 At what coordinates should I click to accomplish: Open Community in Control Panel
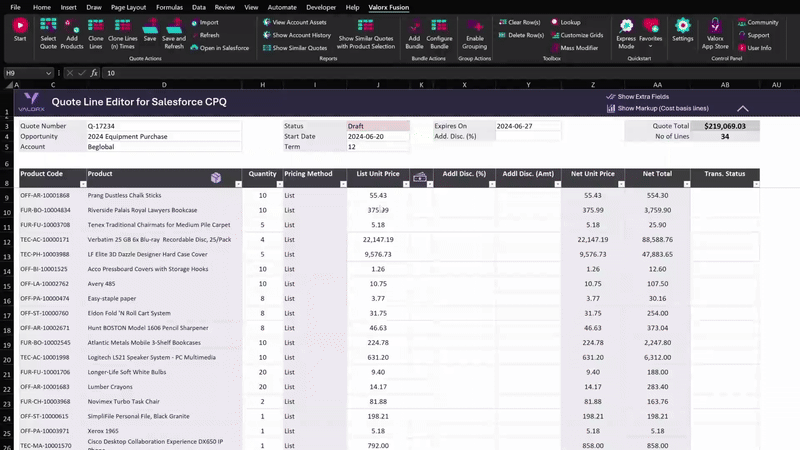tap(758, 22)
